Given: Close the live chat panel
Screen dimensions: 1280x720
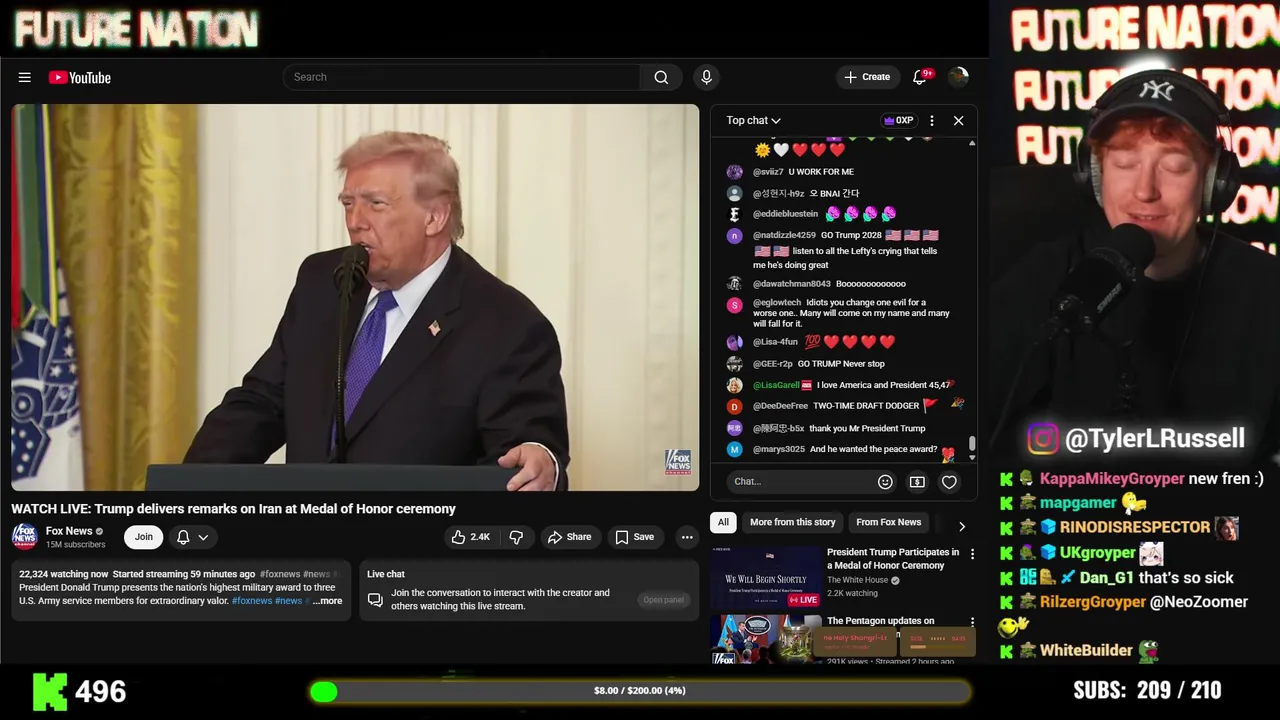Looking at the screenshot, I should click(958, 120).
